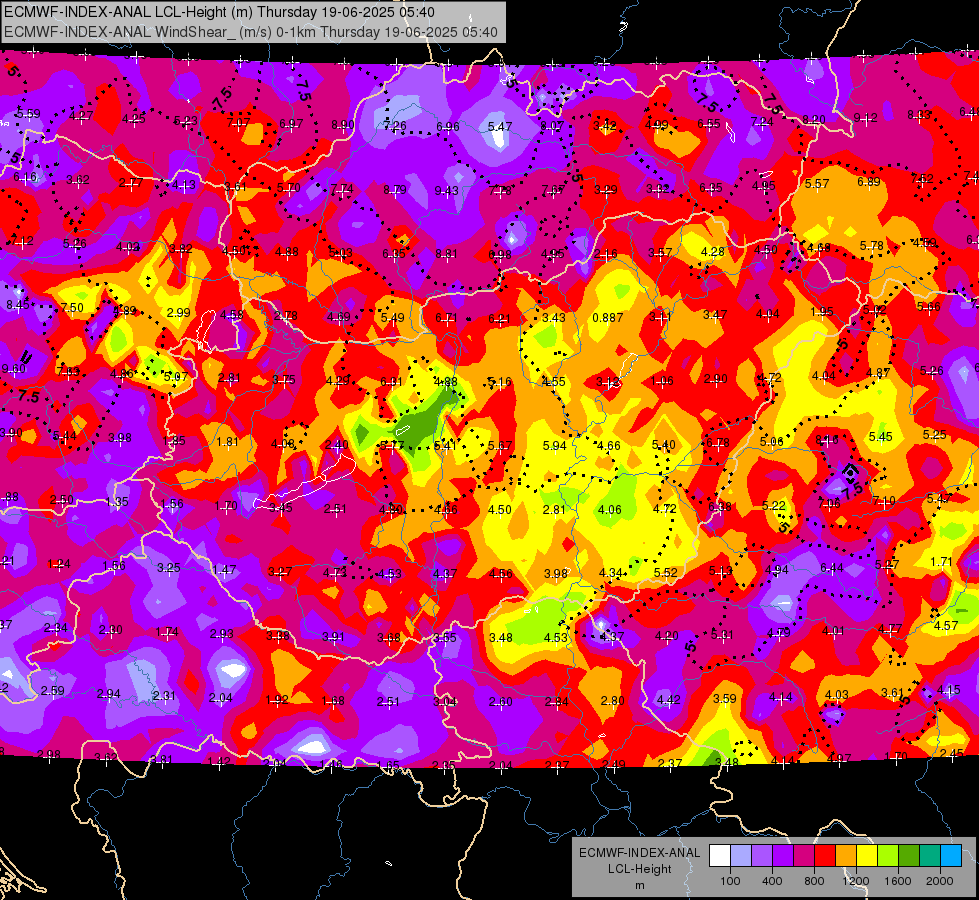Click the yellow legend color swatch

867,856
